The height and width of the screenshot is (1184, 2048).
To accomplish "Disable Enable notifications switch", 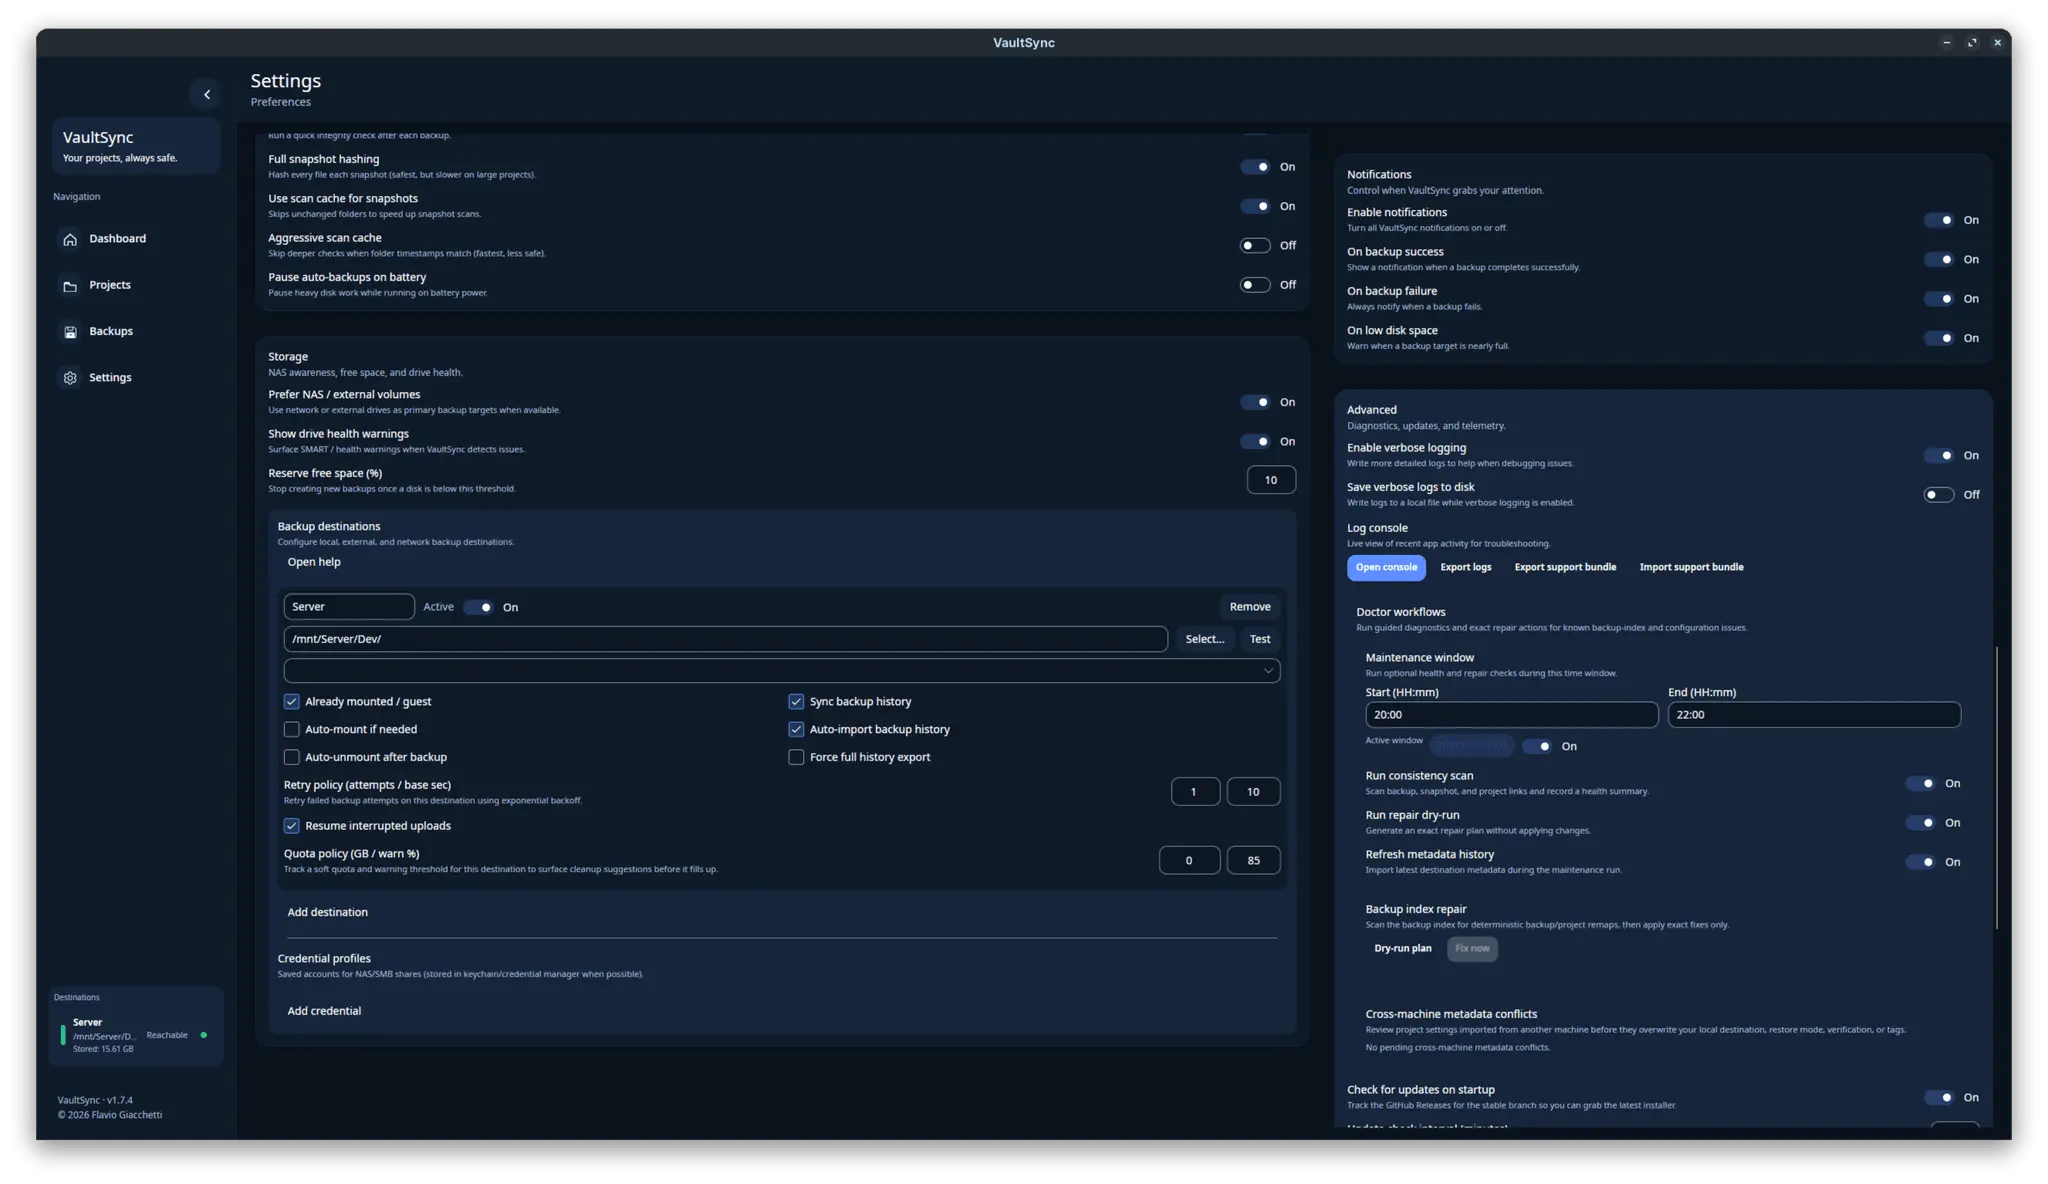I will 1938,220.
